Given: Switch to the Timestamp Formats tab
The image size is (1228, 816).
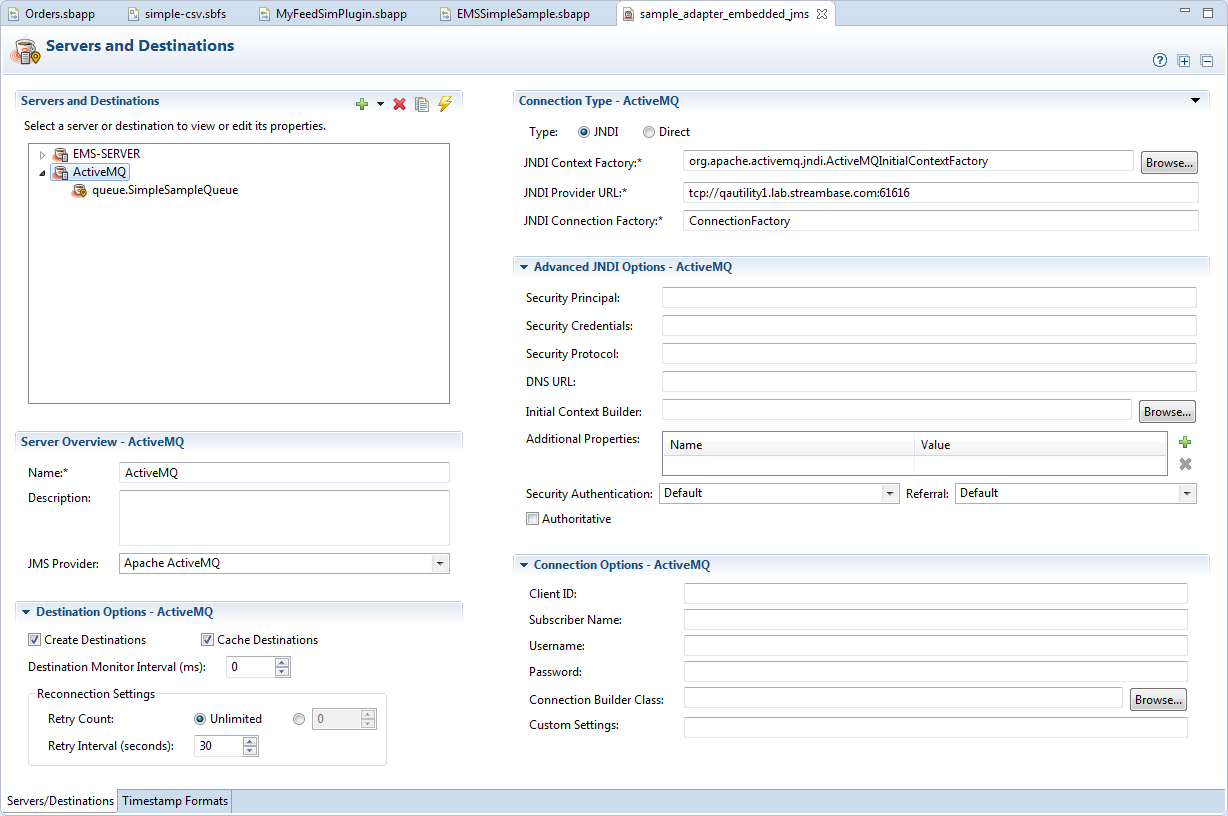Looking at the screenshot, I should 175,801.
